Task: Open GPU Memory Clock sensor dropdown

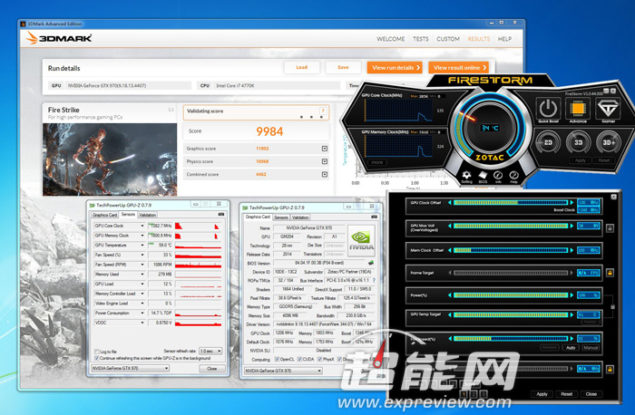Action: click(x=142, y=235)
